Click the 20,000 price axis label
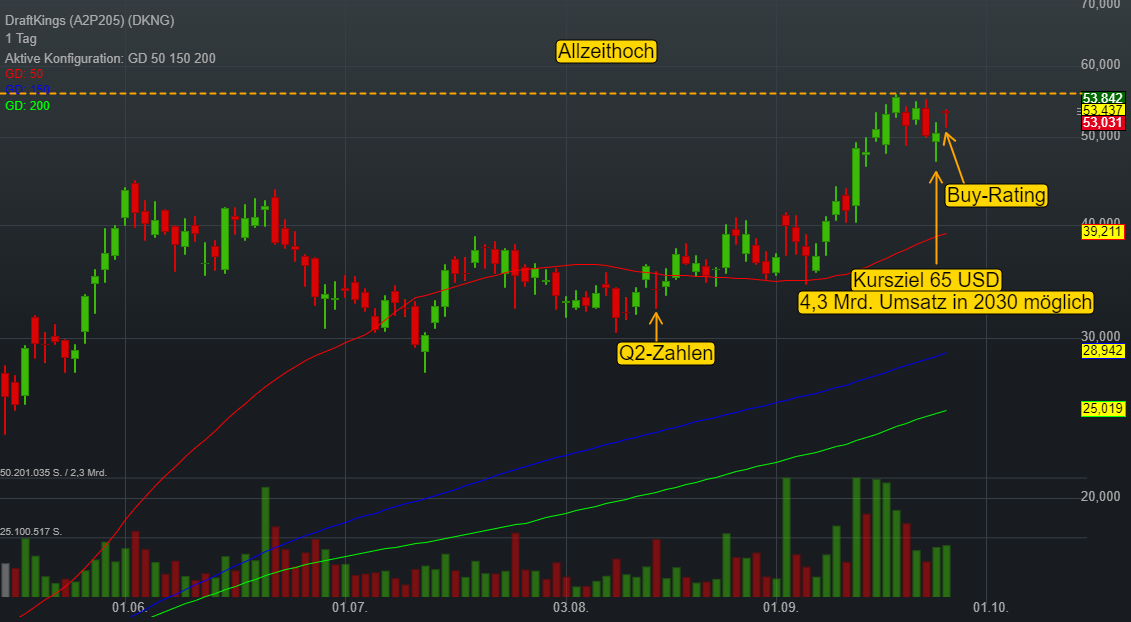The height and width of the screenshot is (622, 1131). tap(1101, 496)
